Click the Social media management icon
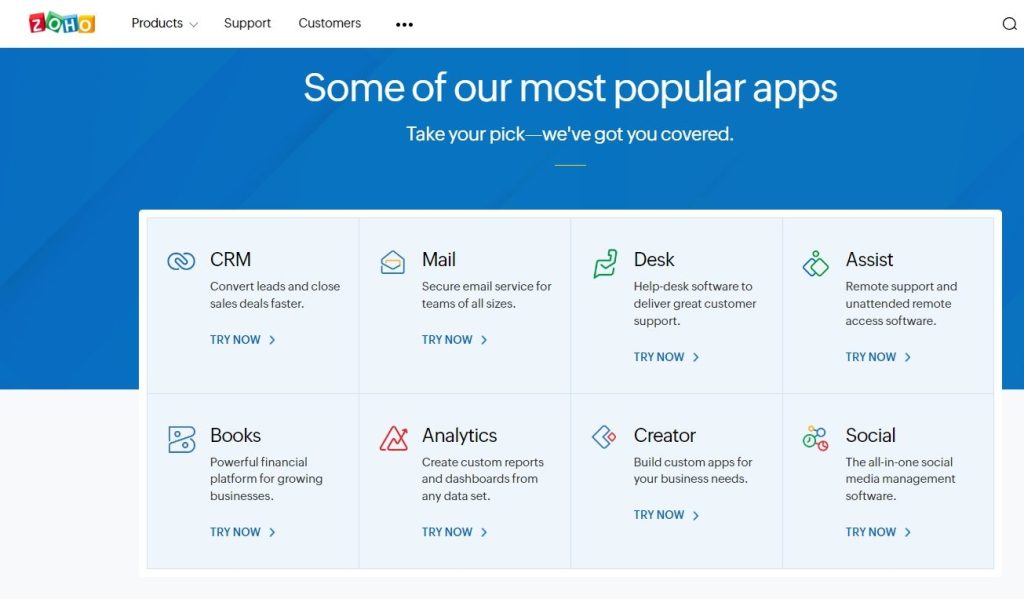 [x=815, y=436]
